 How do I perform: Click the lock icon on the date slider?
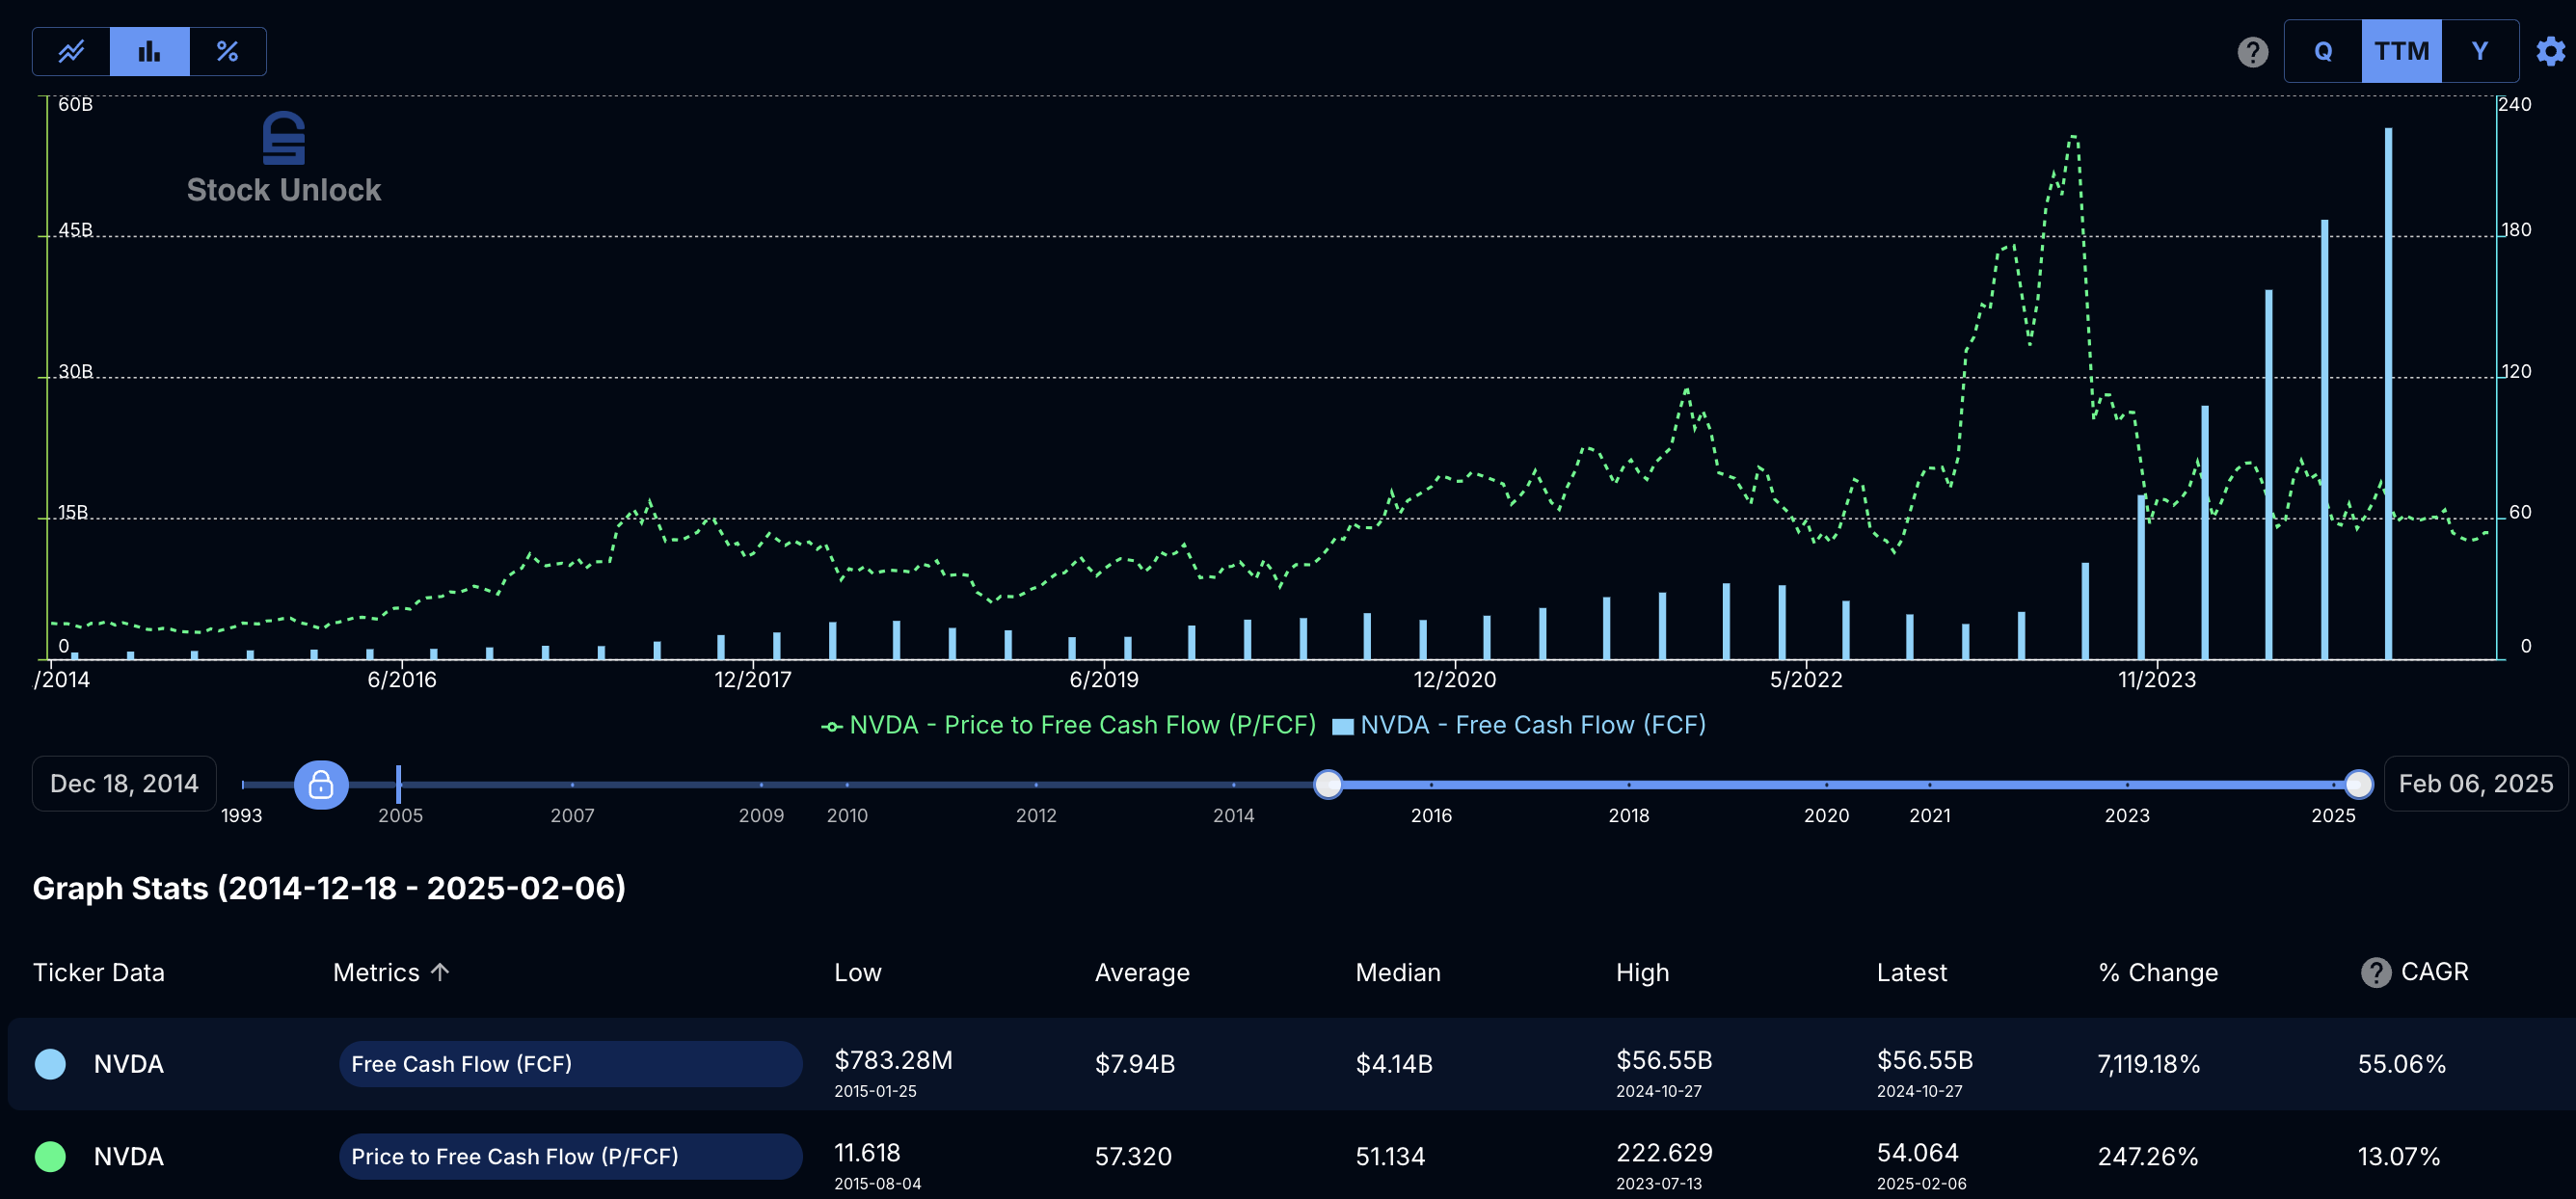[321, 785]
